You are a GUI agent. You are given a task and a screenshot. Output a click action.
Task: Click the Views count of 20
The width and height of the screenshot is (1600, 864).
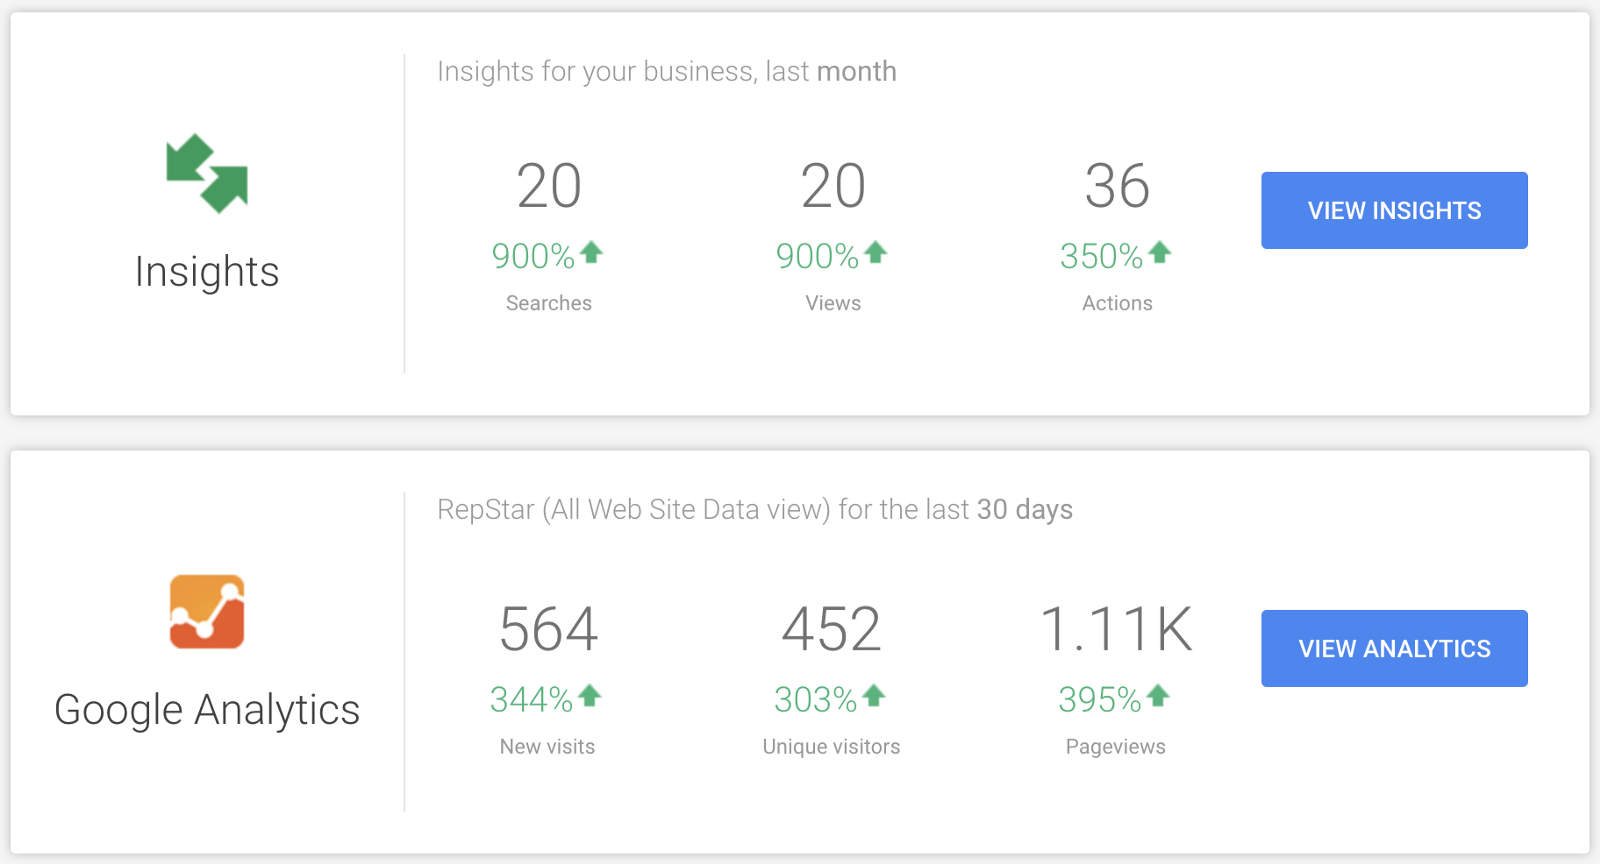coord(833,186)
